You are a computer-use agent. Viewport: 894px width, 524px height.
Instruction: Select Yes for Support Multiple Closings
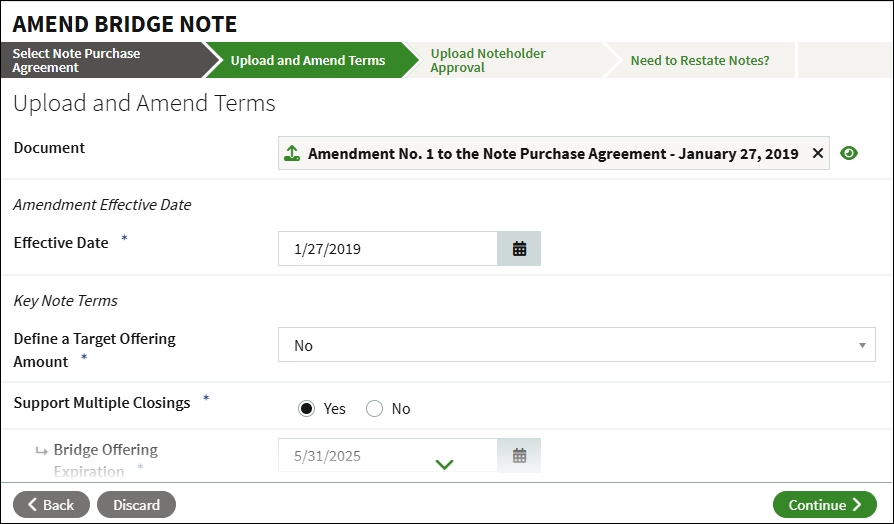click(307, 408)
